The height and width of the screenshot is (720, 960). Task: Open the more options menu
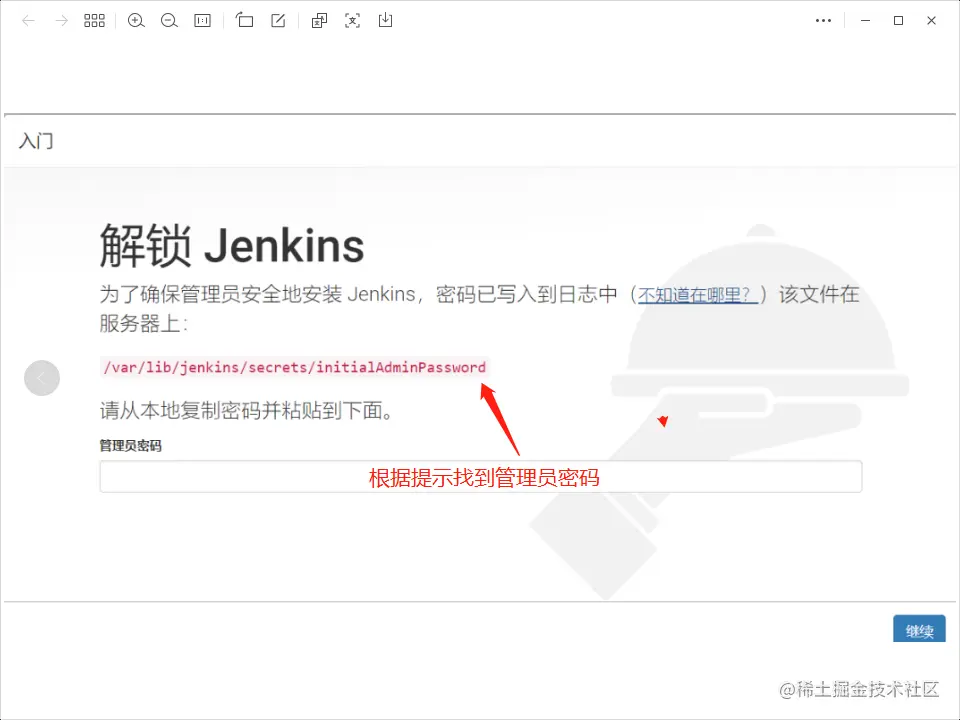click(x=823, y=21)
